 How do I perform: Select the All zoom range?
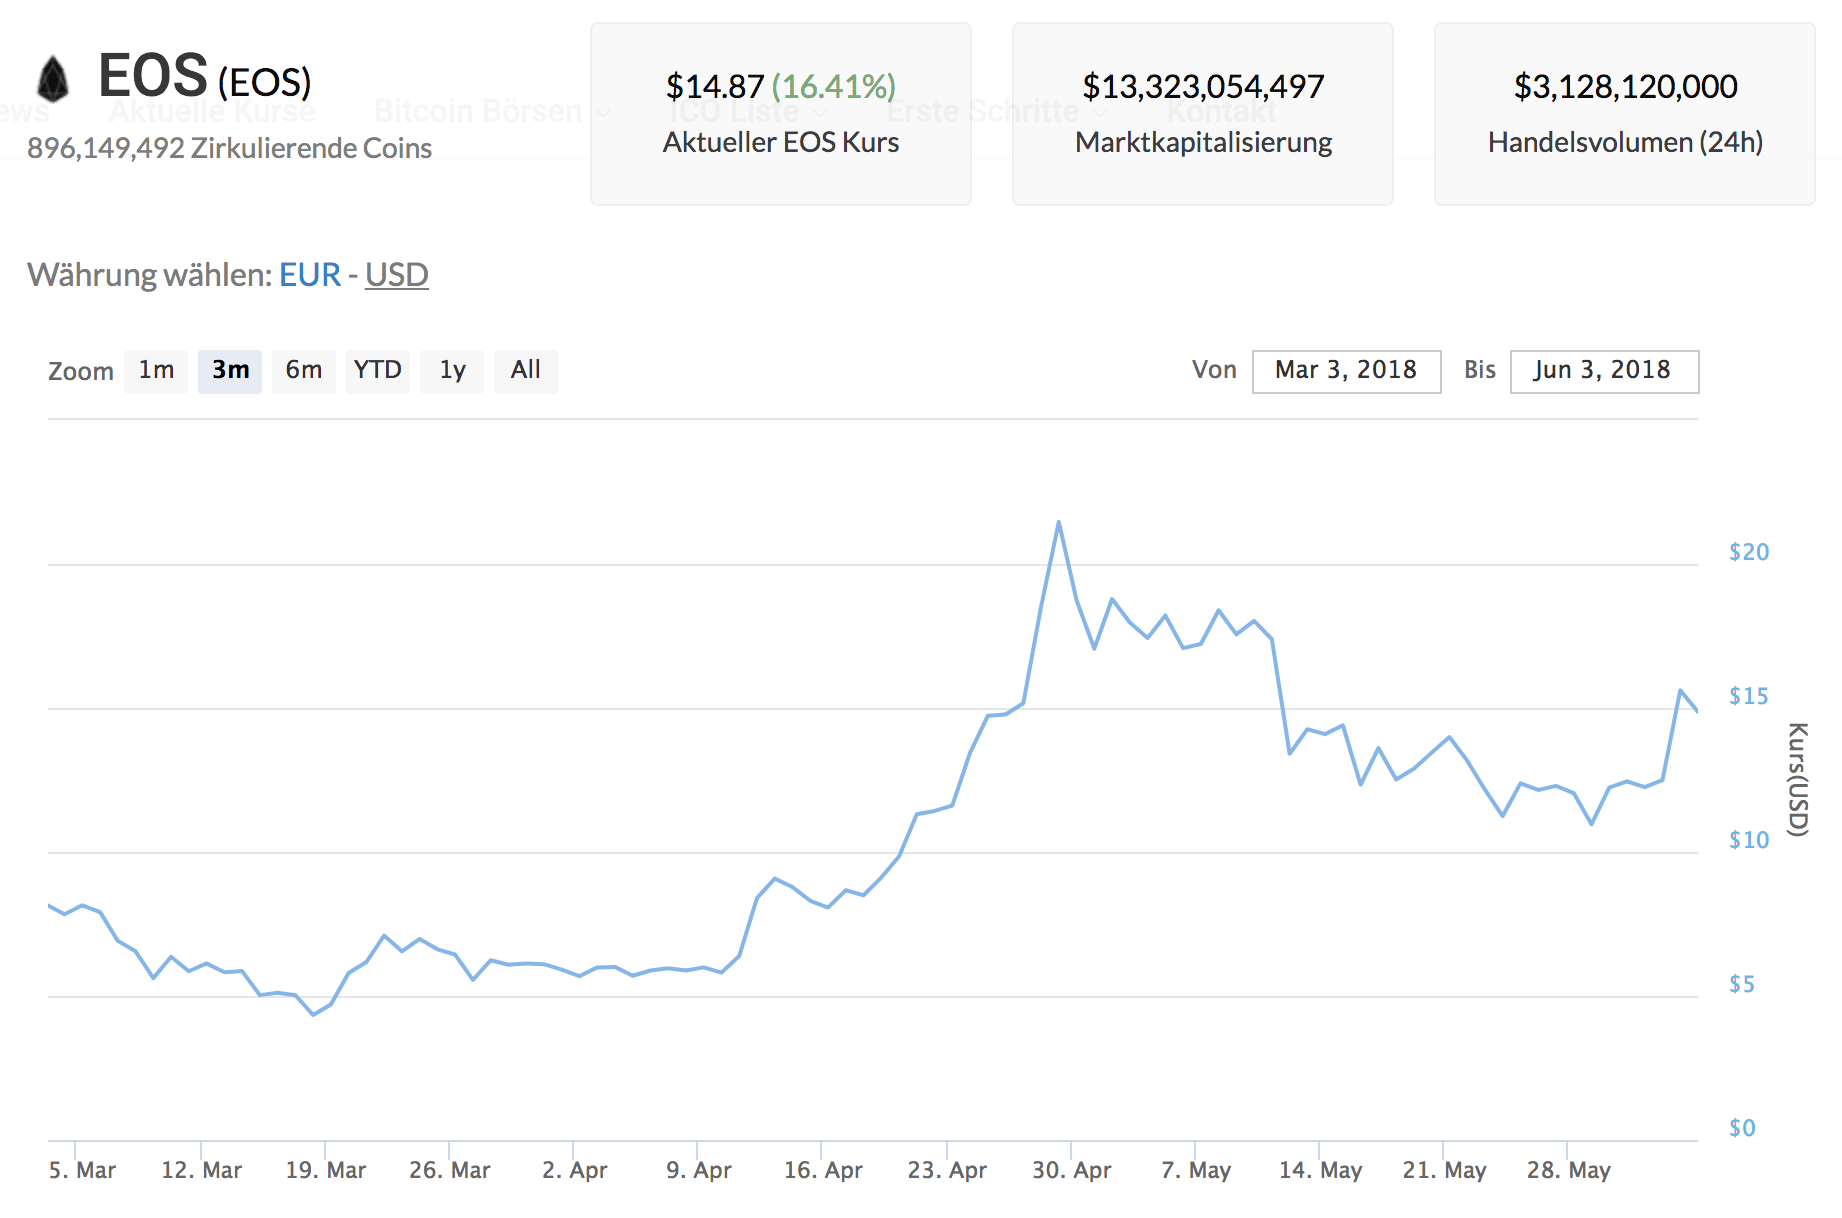(x=526, y=371)
